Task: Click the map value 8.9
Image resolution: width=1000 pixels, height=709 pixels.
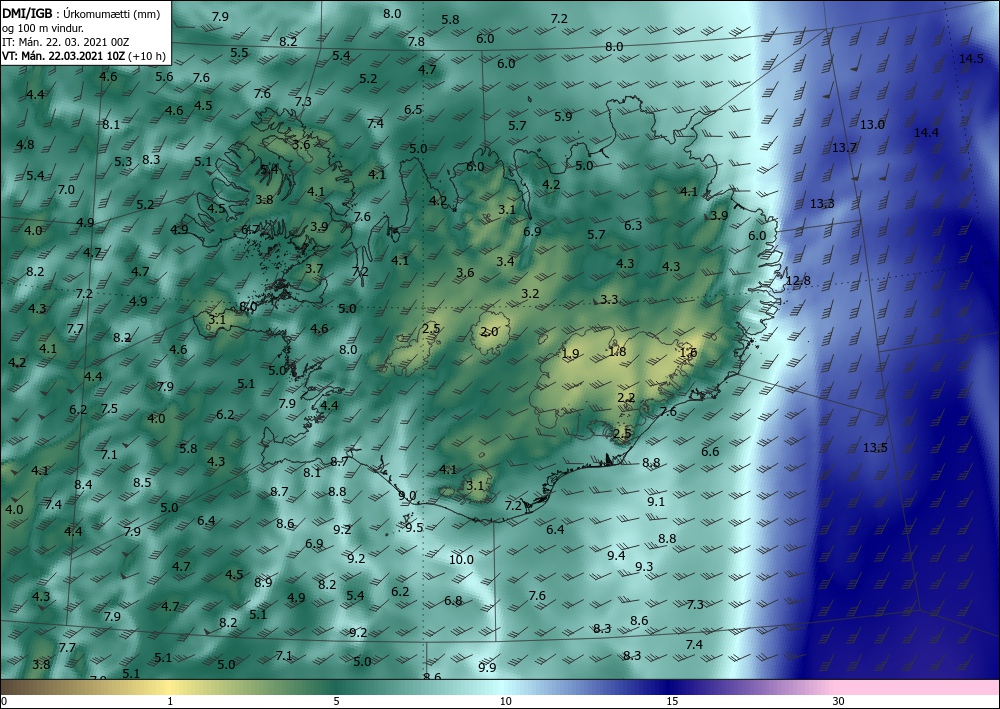Action: pyautogui.click(x=263, y=582)
